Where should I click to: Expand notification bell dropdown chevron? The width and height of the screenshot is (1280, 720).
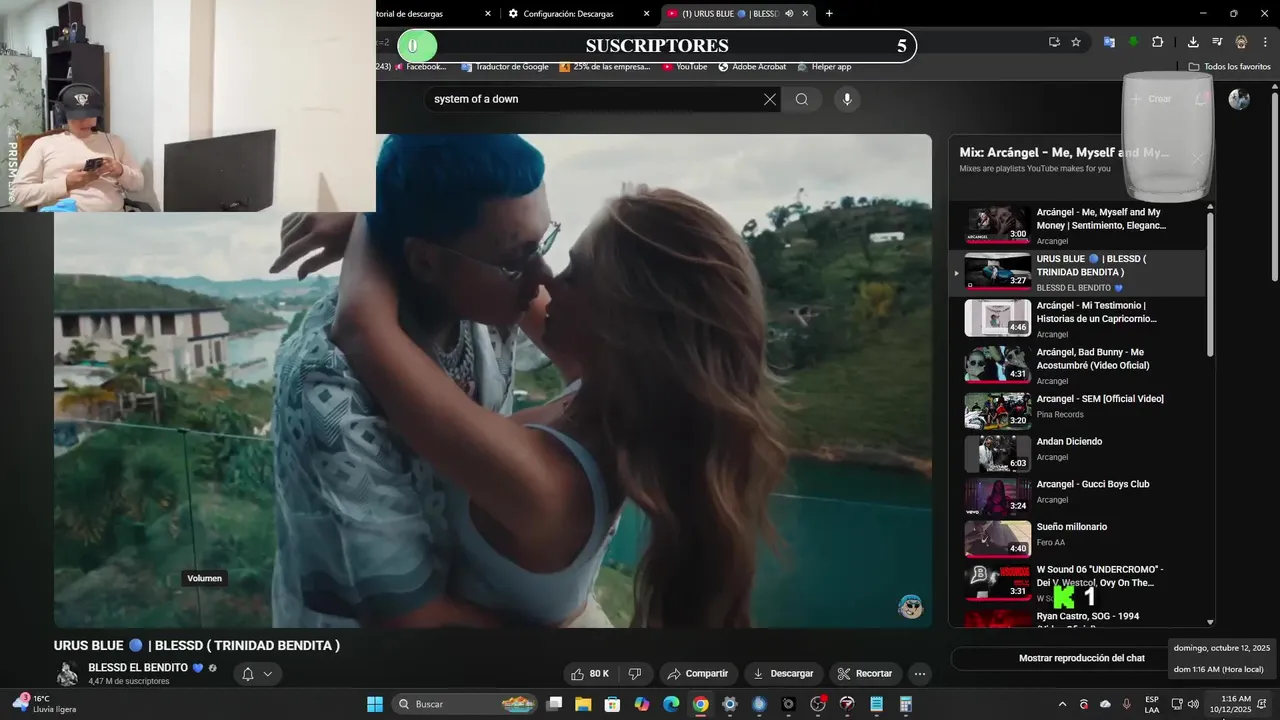click(x=268, y=674)
